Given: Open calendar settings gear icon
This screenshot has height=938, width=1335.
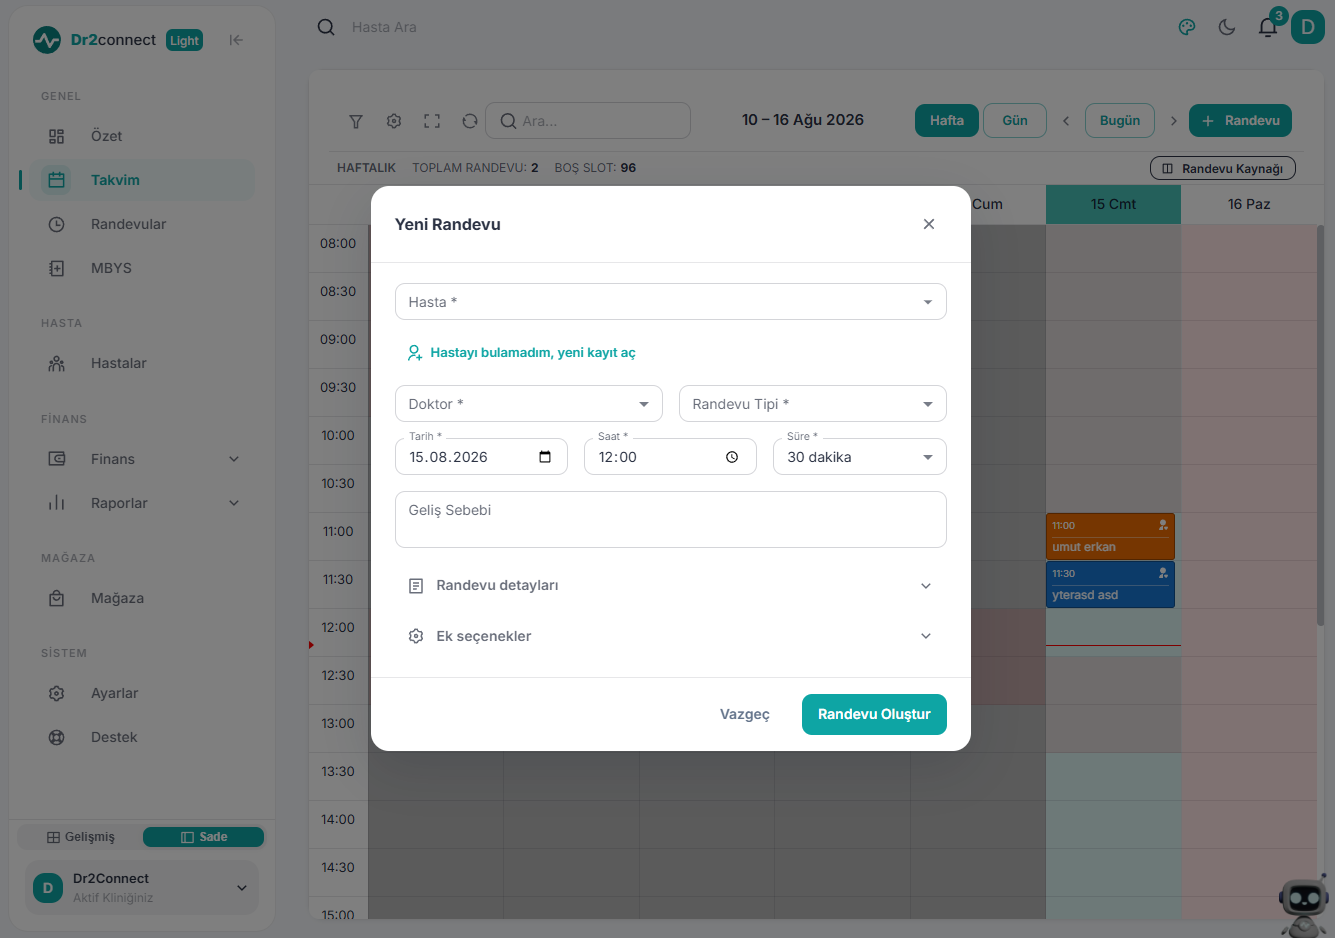Looking at the screenshot, I should (x=394, y=121).
